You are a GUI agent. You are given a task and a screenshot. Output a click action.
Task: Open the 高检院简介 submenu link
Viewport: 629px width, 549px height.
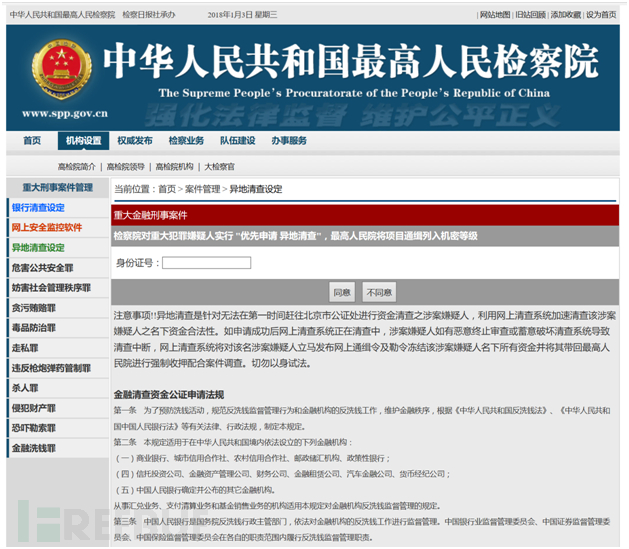tap(77, 167)
